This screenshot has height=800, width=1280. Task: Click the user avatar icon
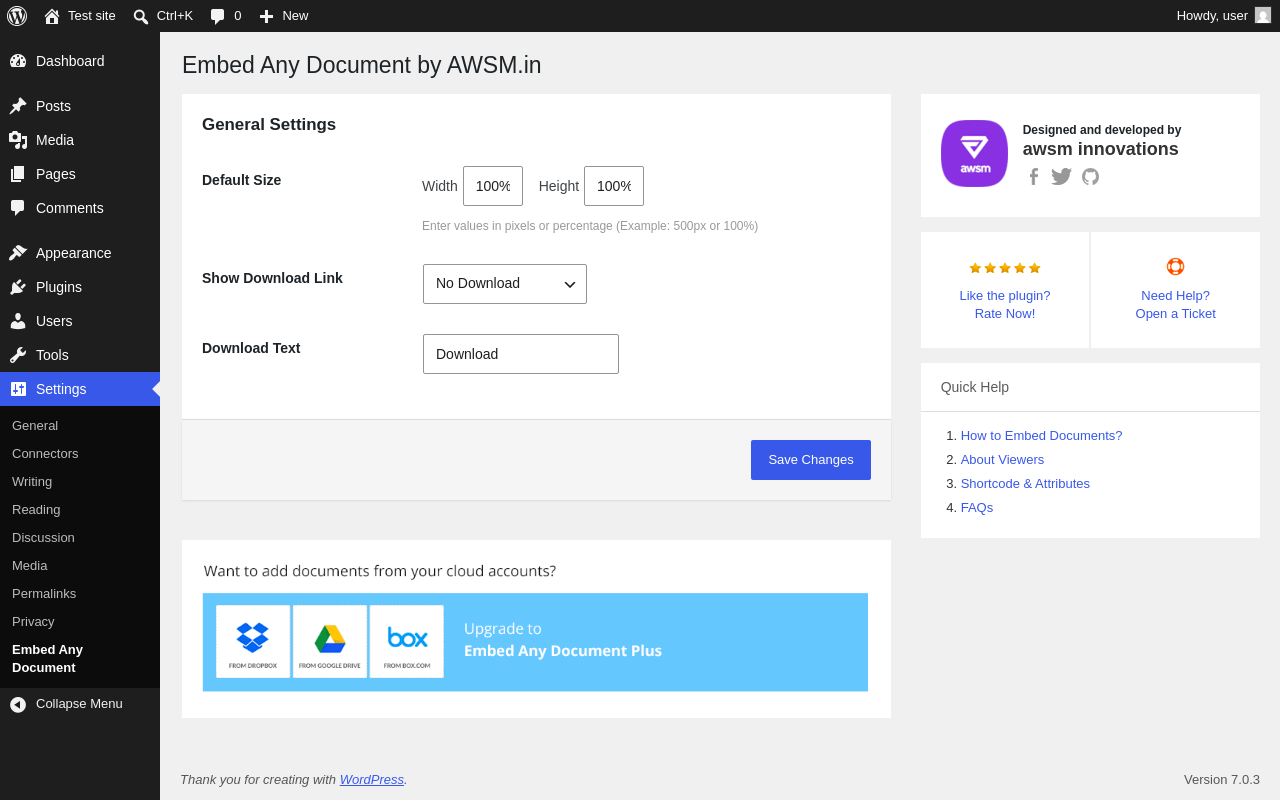tap(1263, 15)
